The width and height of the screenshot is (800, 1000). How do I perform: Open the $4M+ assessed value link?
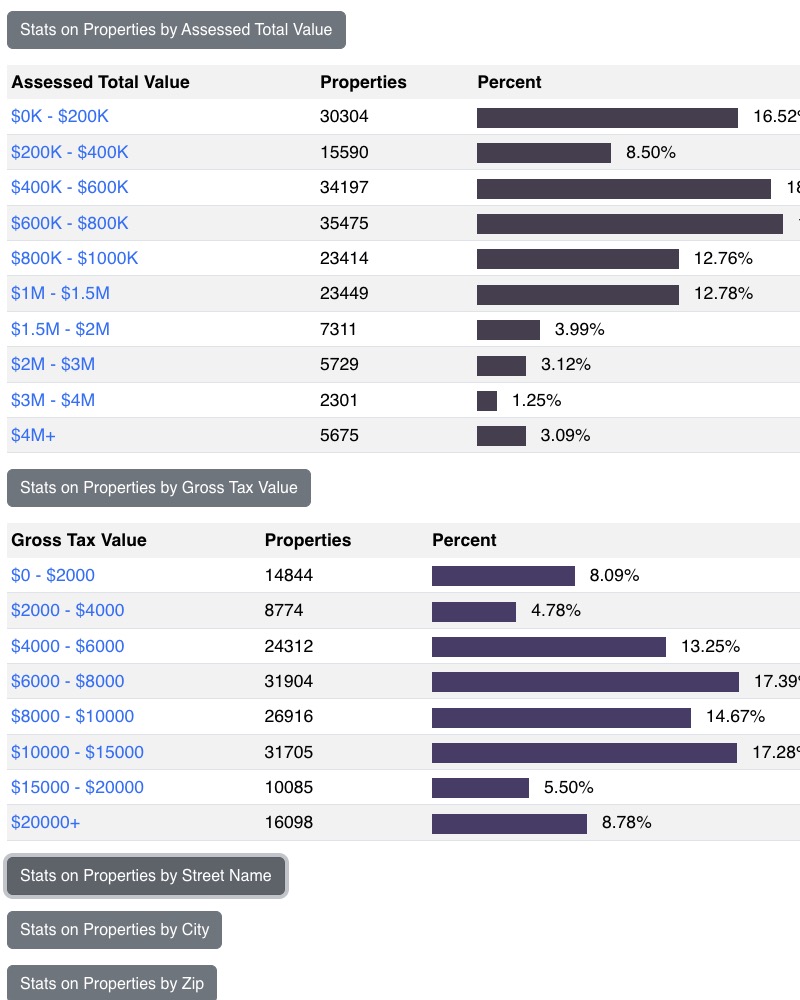[x=32, y=435]
